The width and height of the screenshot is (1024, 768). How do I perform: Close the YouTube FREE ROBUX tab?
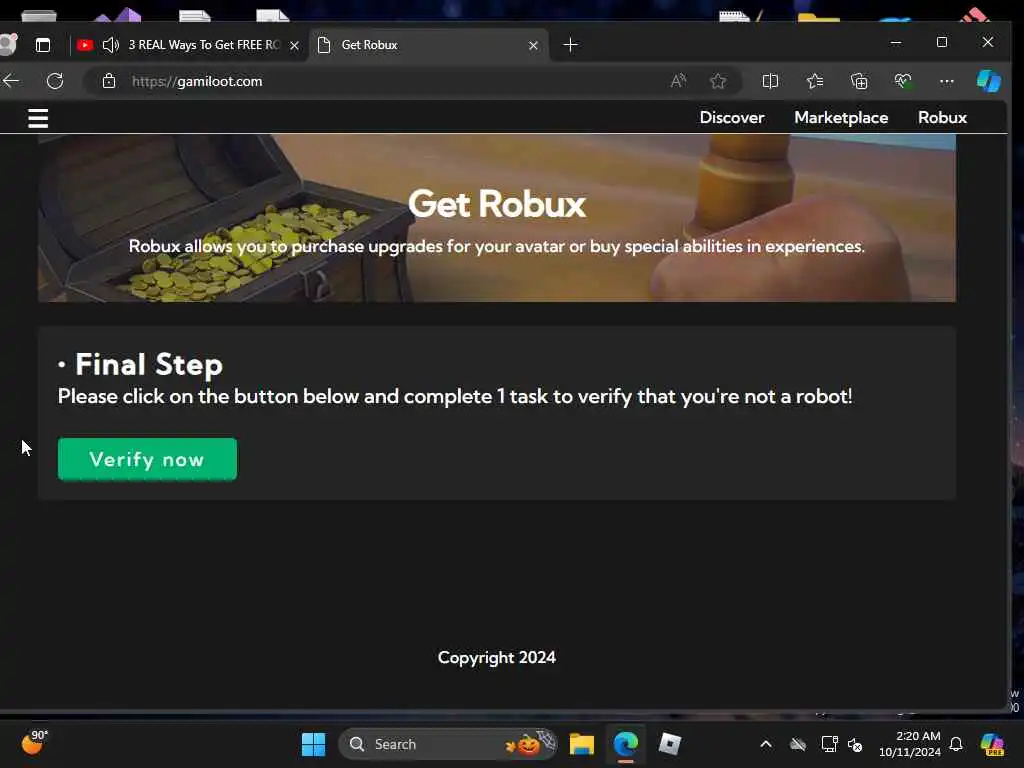[295, 45]
